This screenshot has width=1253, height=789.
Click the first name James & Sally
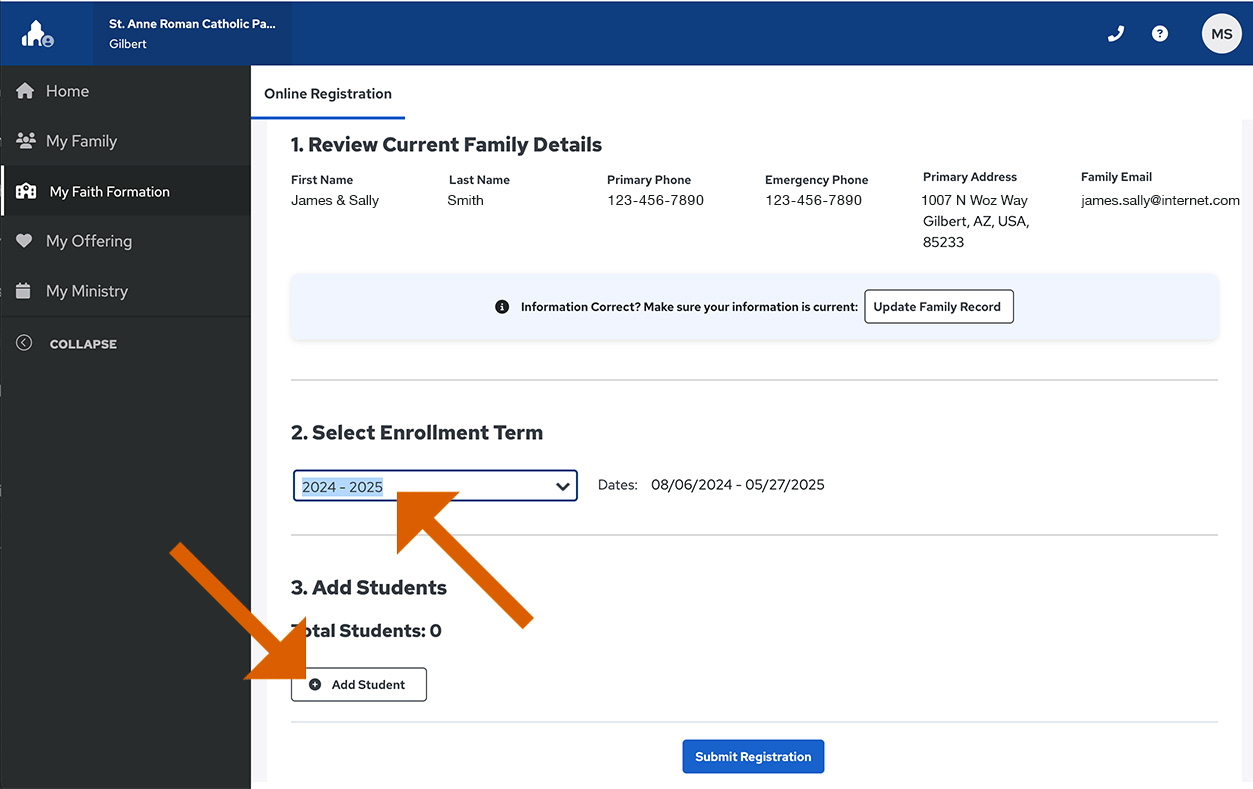click(335, 200)
